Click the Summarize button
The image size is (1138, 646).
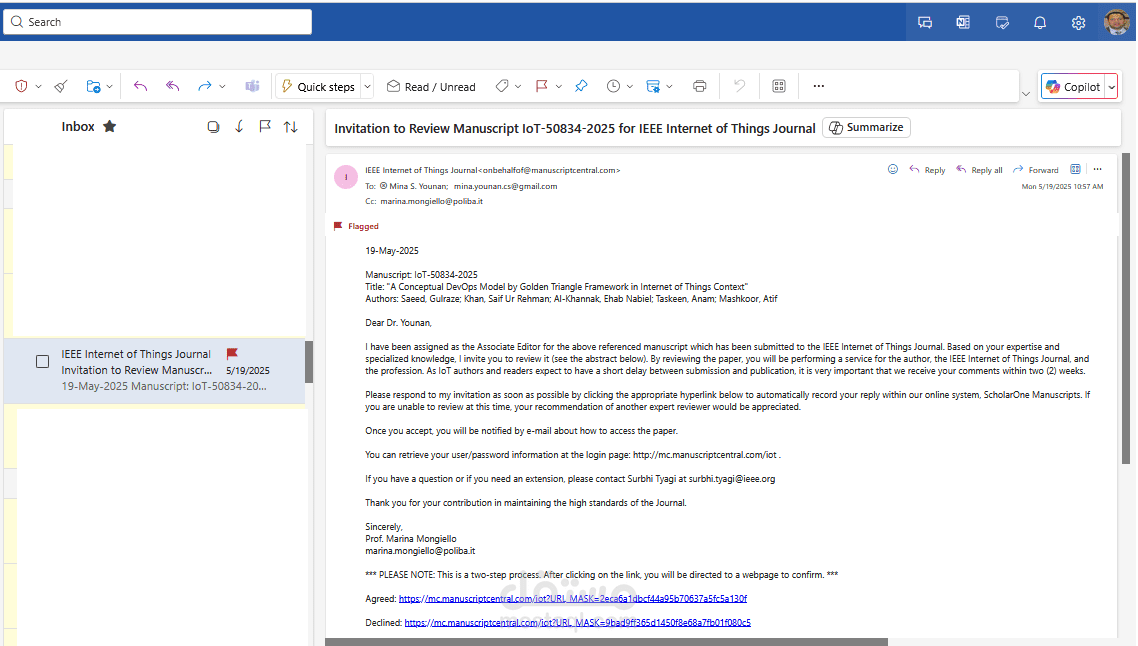point(867,128)
